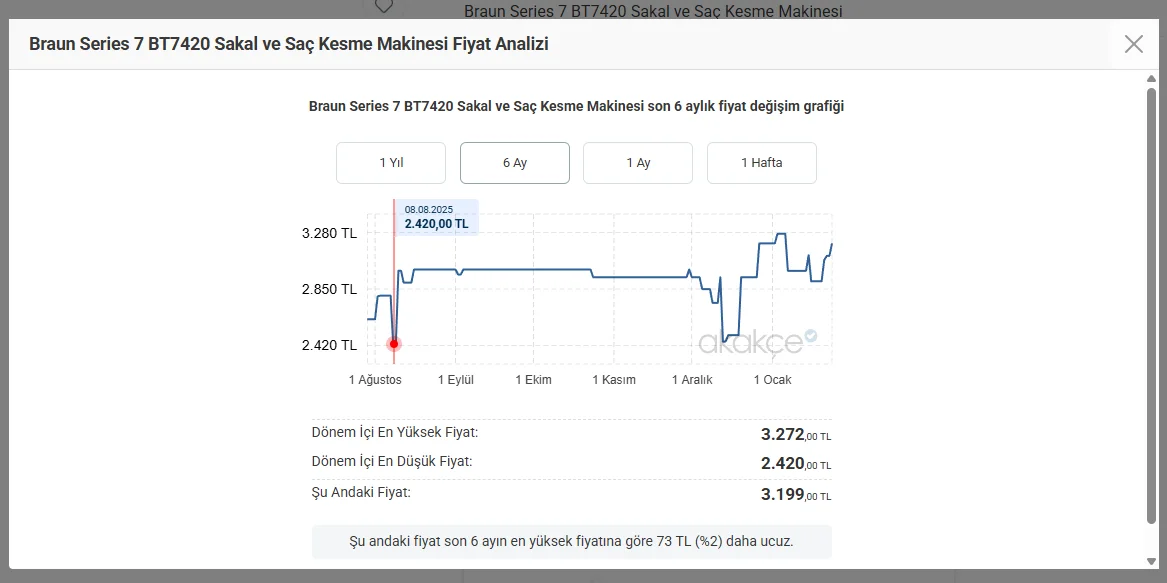The width and height of the screenshot is (1167, 583).
Task: Close the Fiyat Analizi dialog
Action: (x=1133, y=44)
